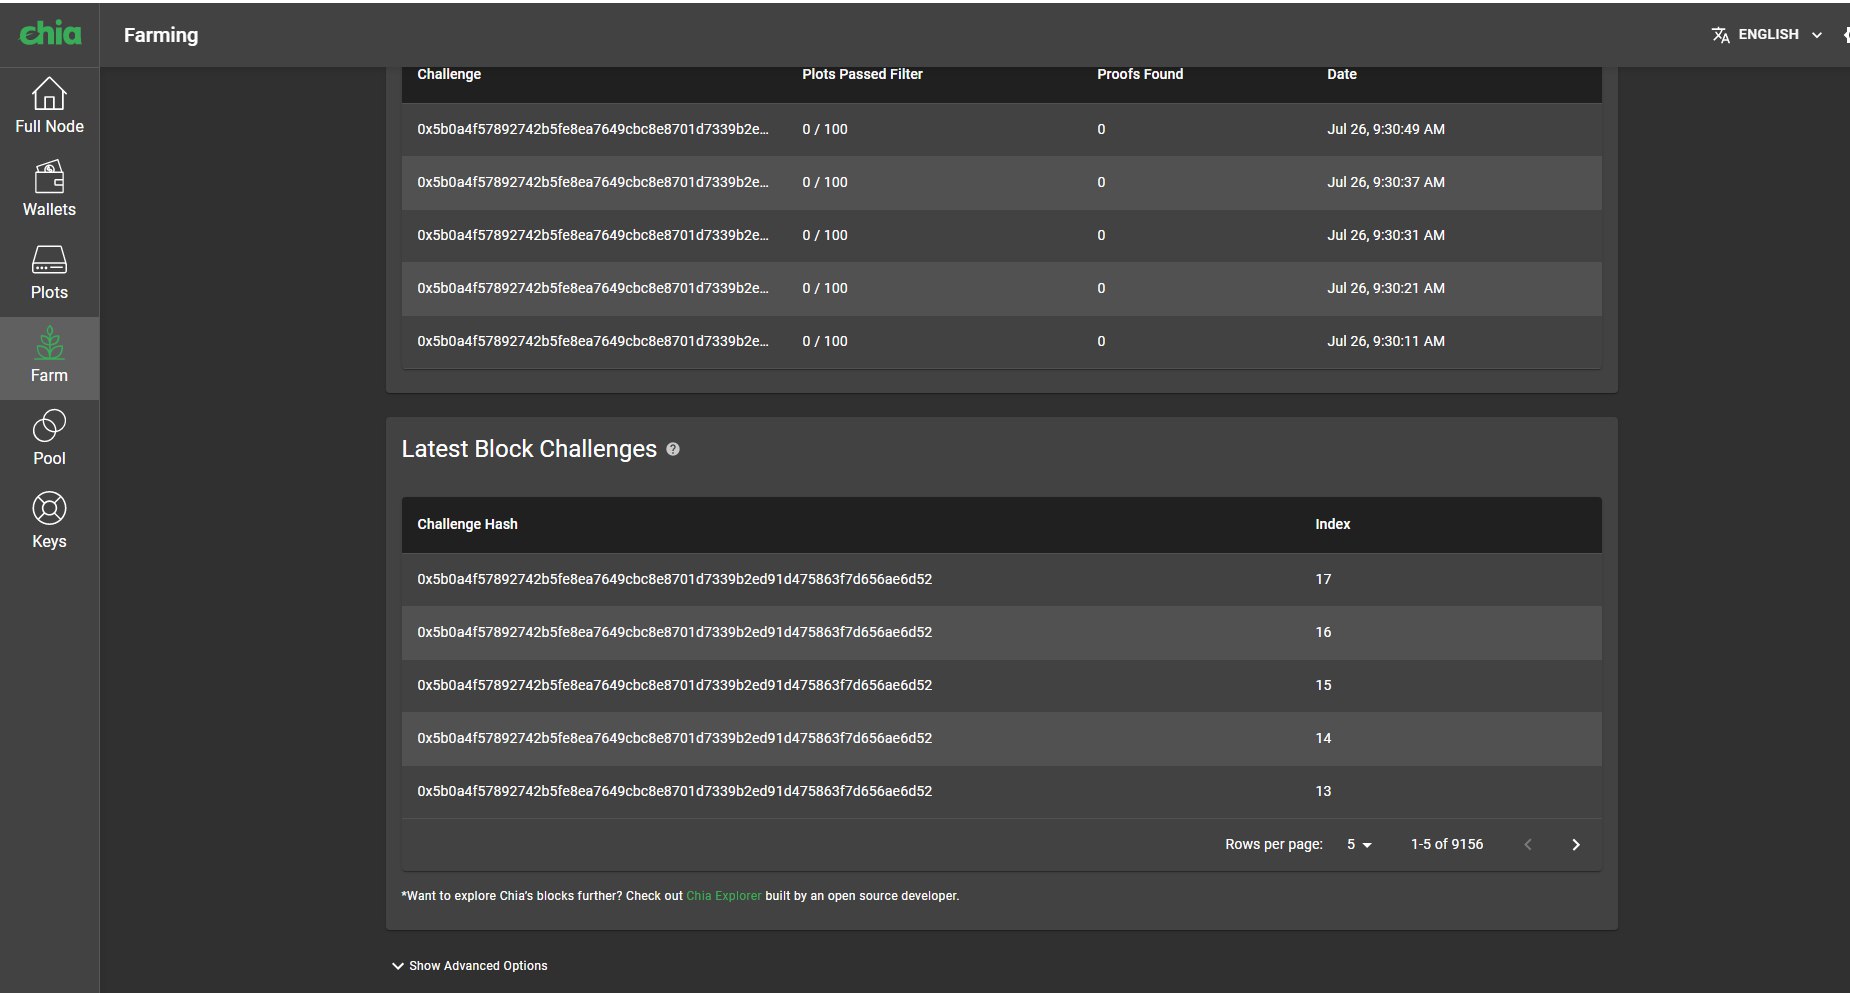Screen dimensions: 1850x993
Task: Click the translate language icon
Action: coord(1720,35)
